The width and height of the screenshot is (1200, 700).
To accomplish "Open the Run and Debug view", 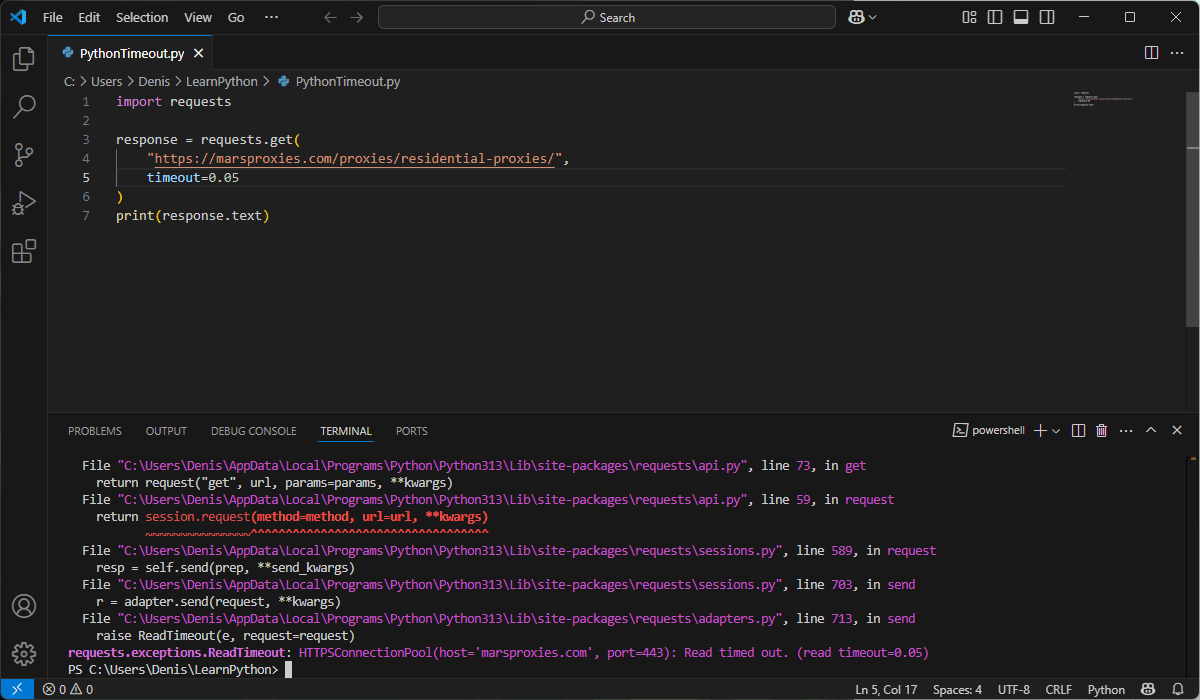I will point(24,202).
